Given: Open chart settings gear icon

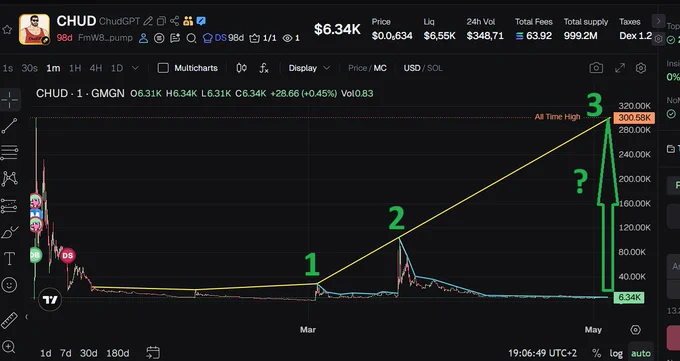Looking at the screenshot, I should [641, 68].
